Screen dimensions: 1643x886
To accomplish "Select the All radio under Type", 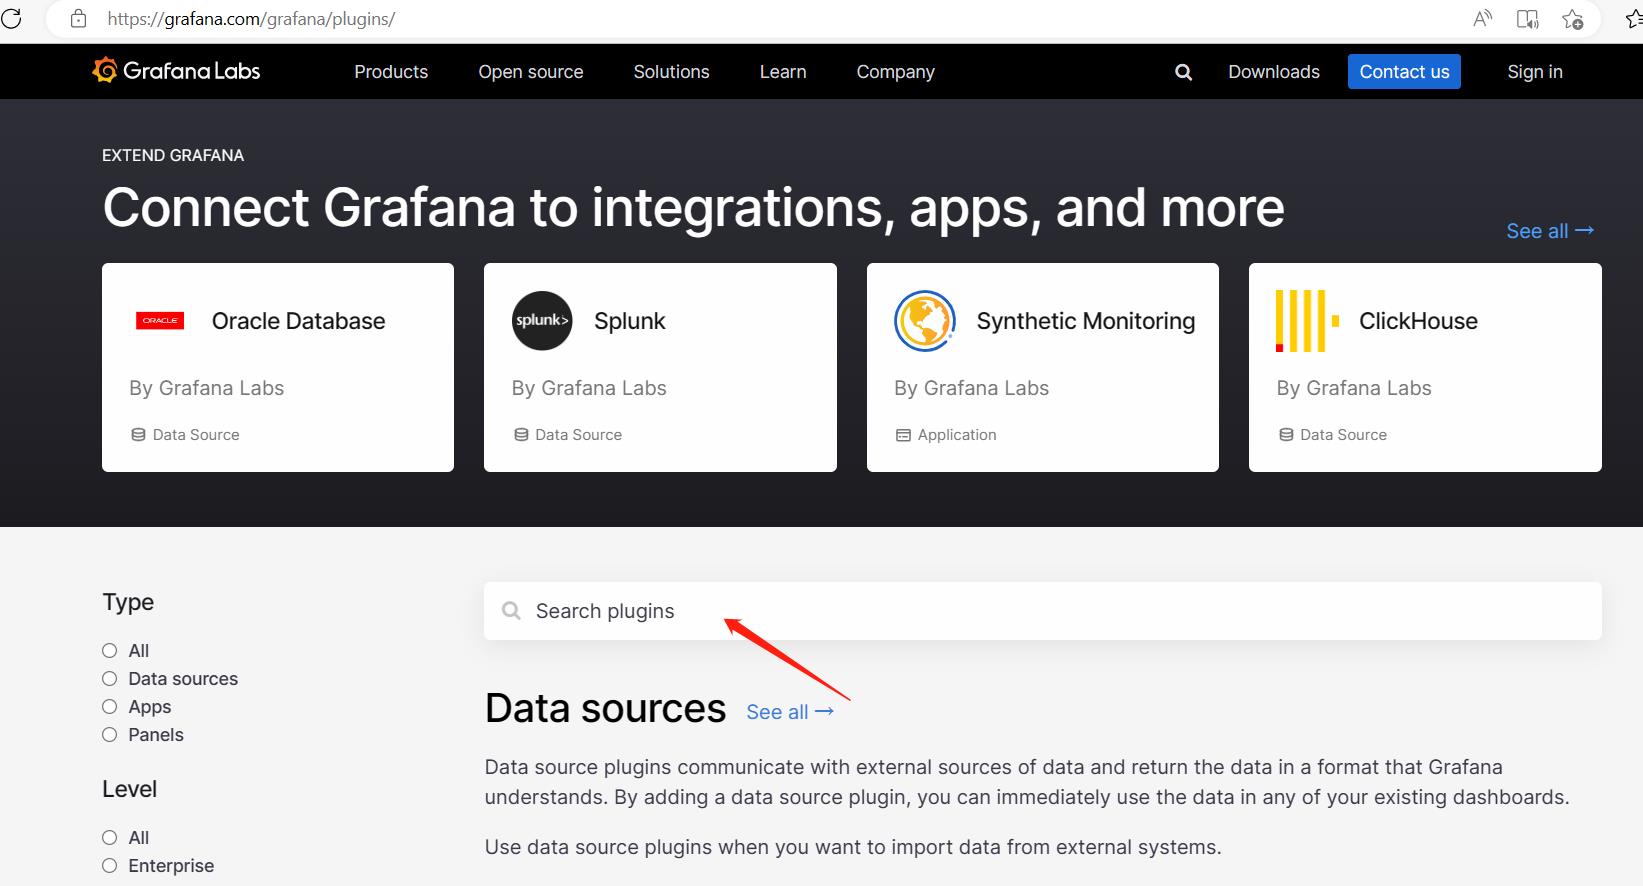I will pyautogui.click(x=110, y=651).
